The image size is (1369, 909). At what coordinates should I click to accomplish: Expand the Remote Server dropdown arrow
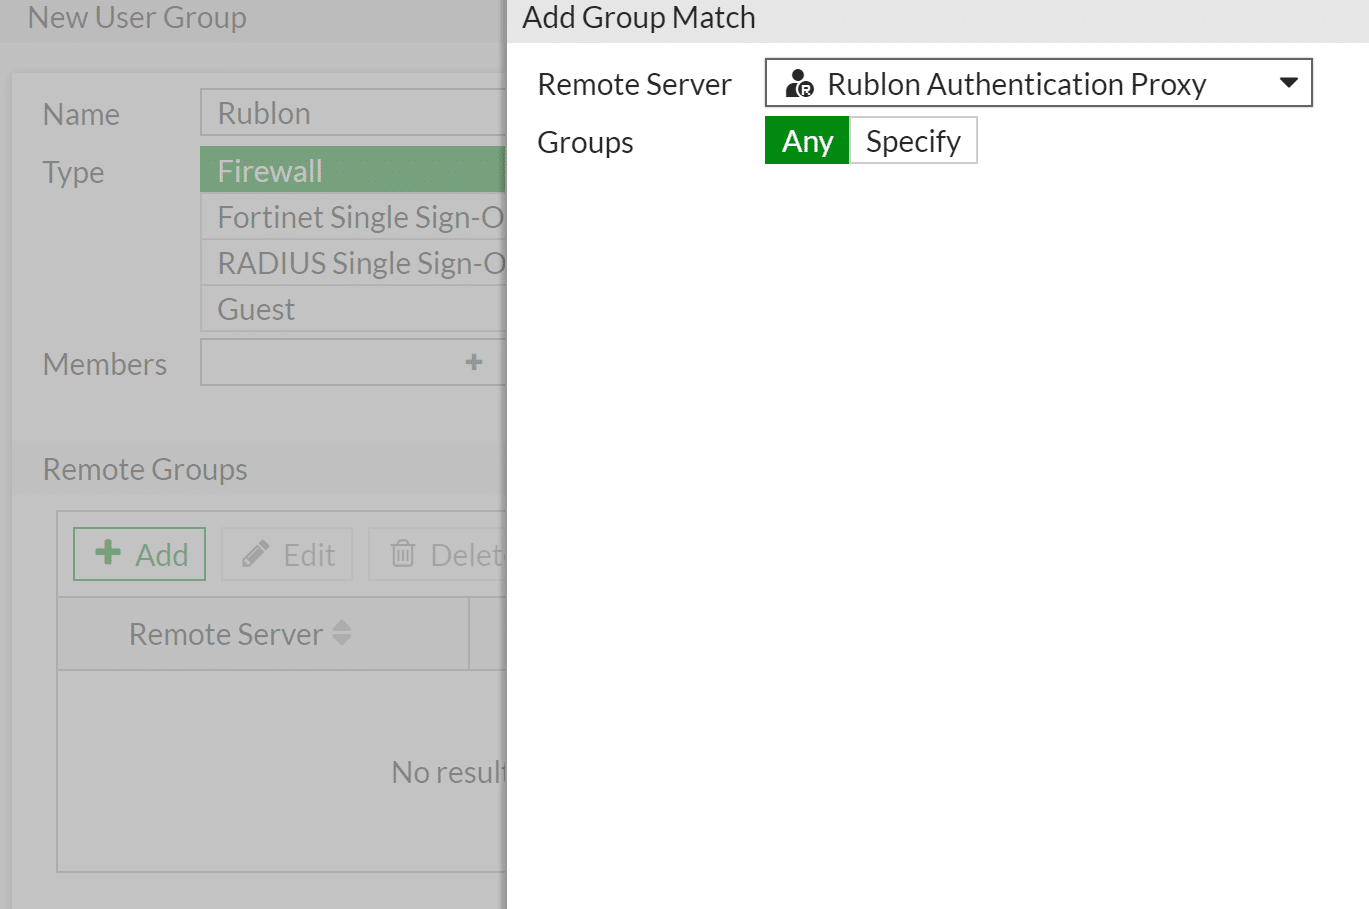pos(1288,83)
